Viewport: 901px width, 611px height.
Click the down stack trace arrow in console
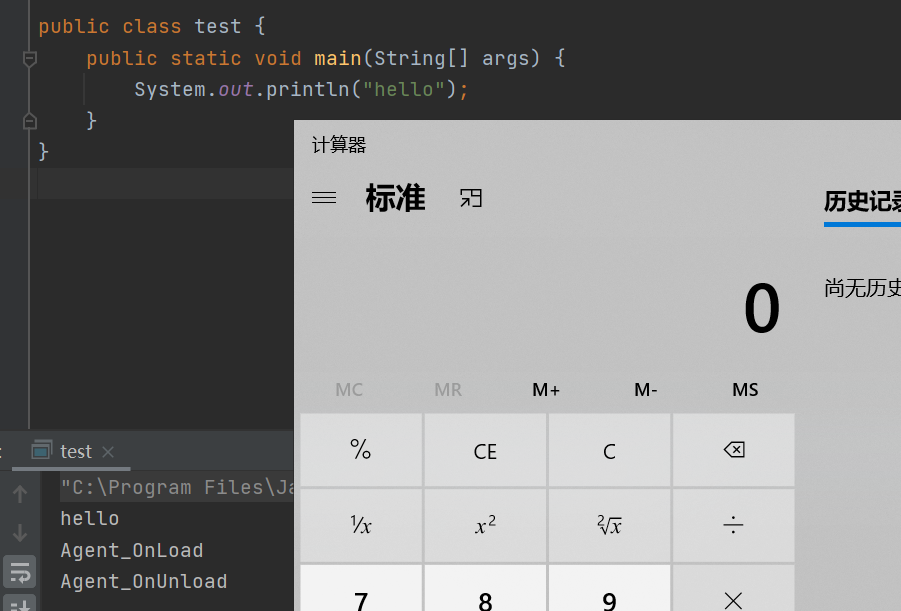pyautogui.click(x=20, y=533)
